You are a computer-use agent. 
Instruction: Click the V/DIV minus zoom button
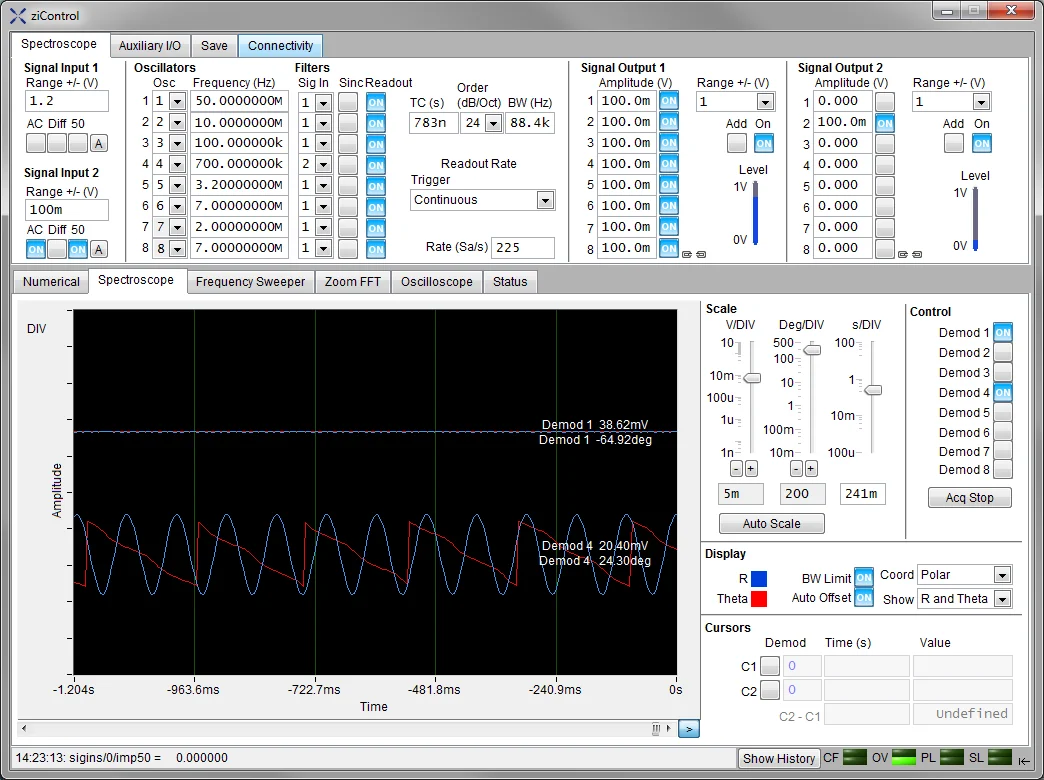[x=736, y=469]
